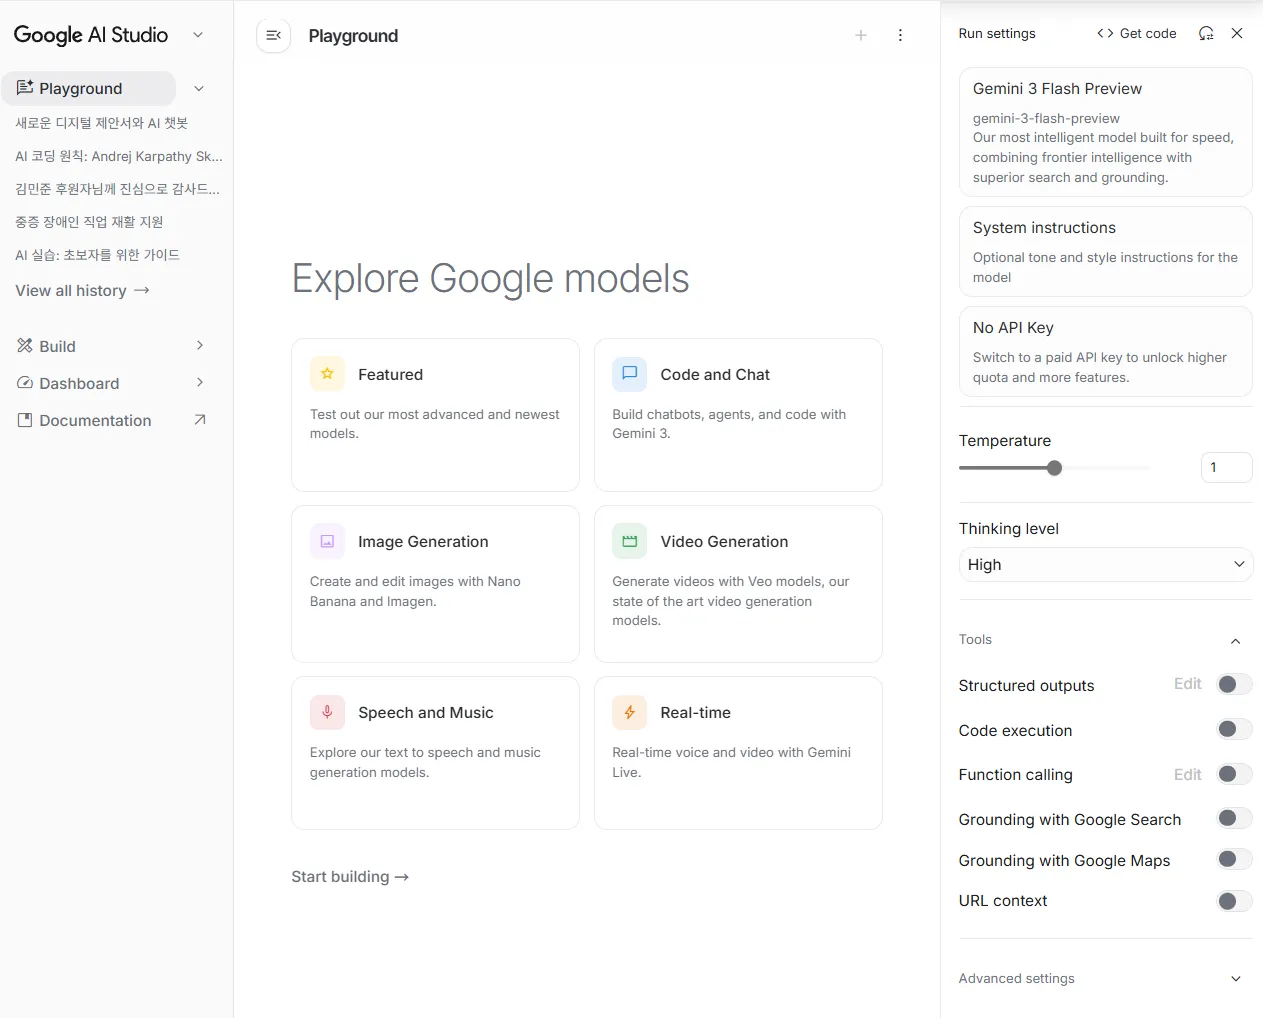Toggle Grounding with Google Maps on
The image size is (1263, 1018).
[x=1234, y=860]
